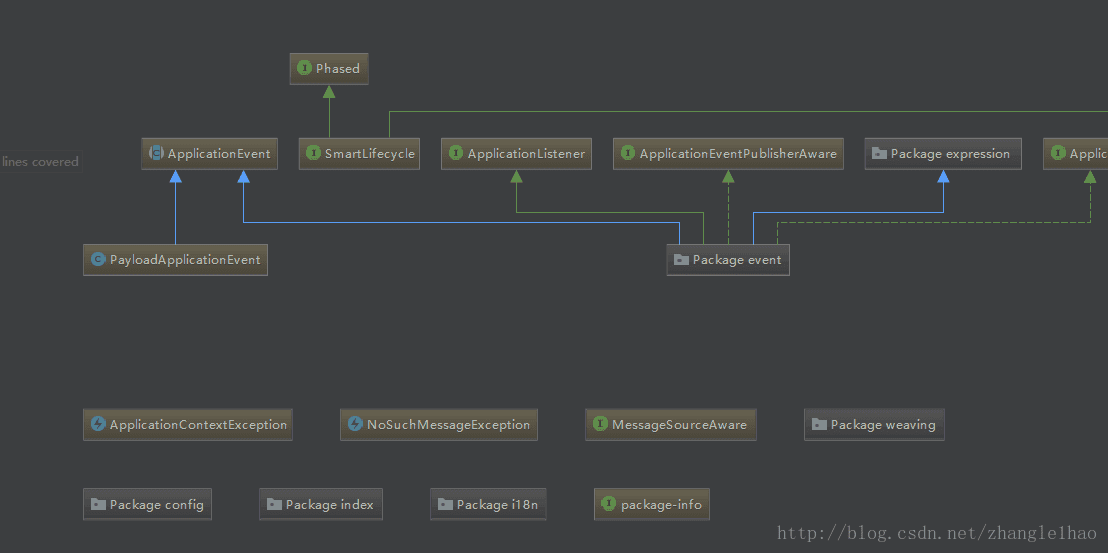1108x553 pixels.
Task: Select the NoSuchMessageException node label
Action: [x=449, y=424]
